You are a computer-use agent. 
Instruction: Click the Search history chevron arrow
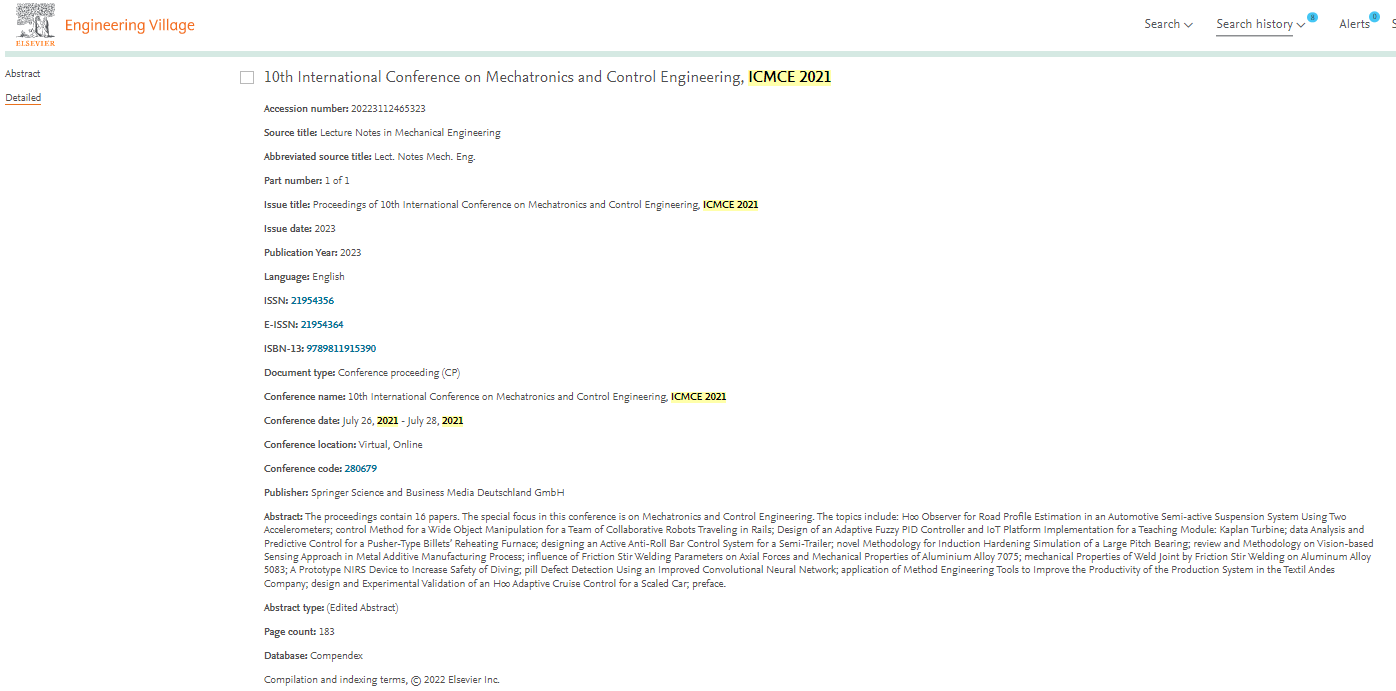point(1300,25)
